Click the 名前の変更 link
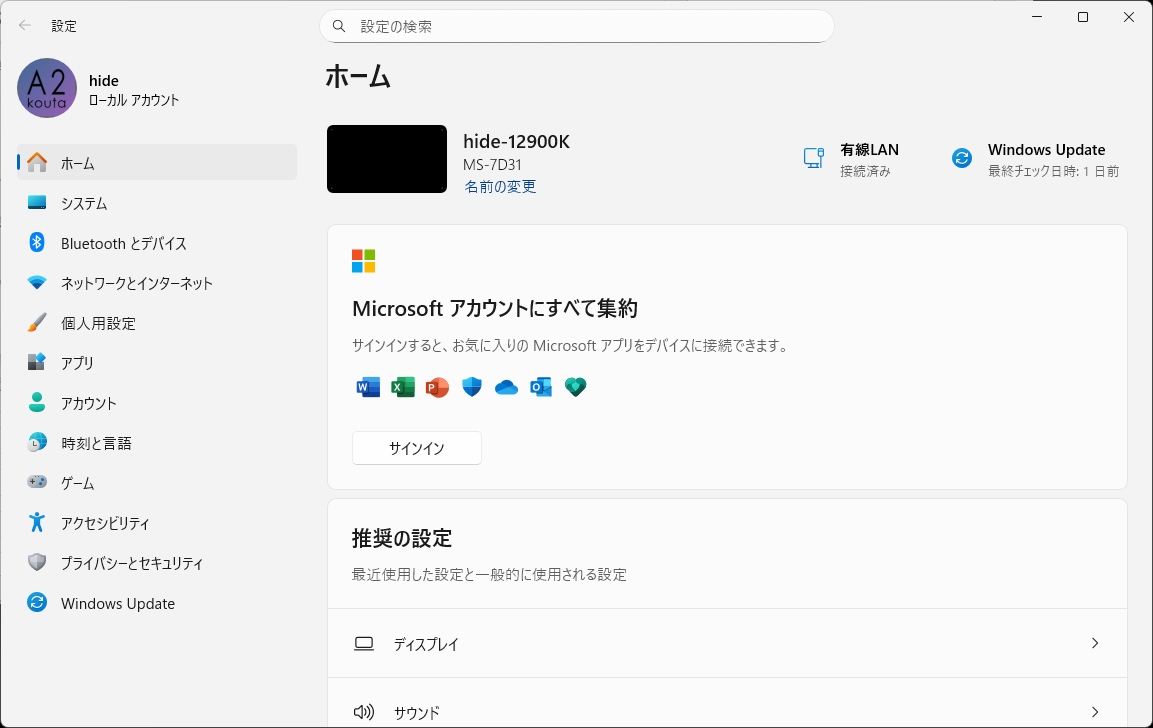Viewport: 1153px width, 728px height. [500, 187]
